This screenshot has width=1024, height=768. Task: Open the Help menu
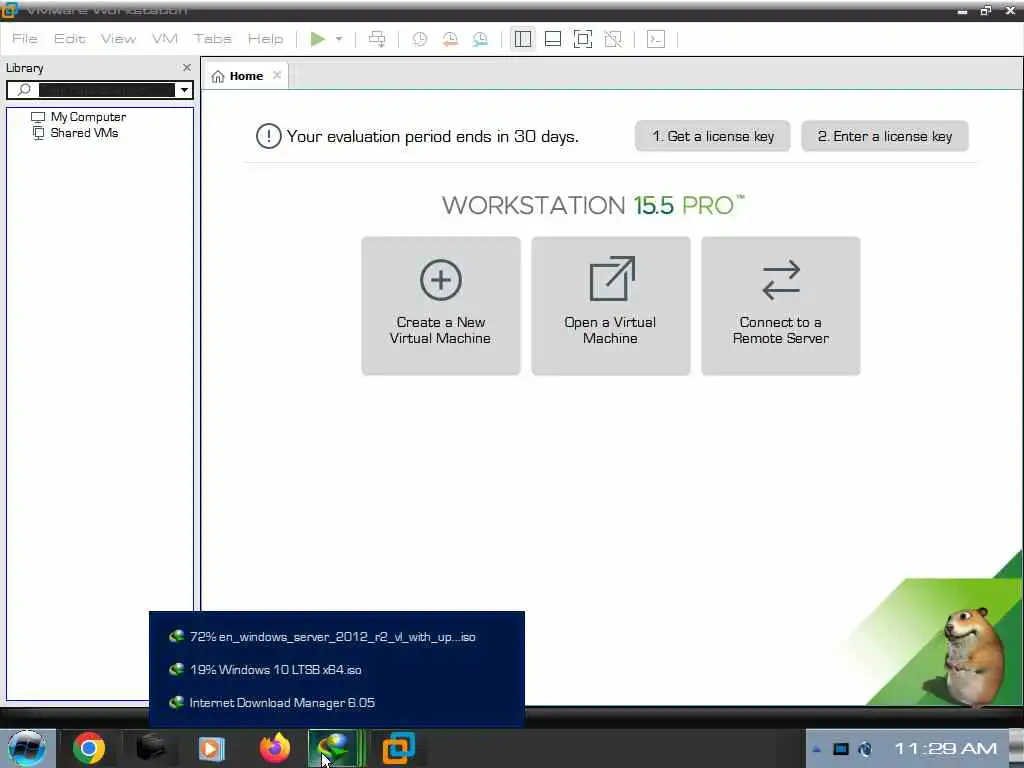[x=265, y=39]
